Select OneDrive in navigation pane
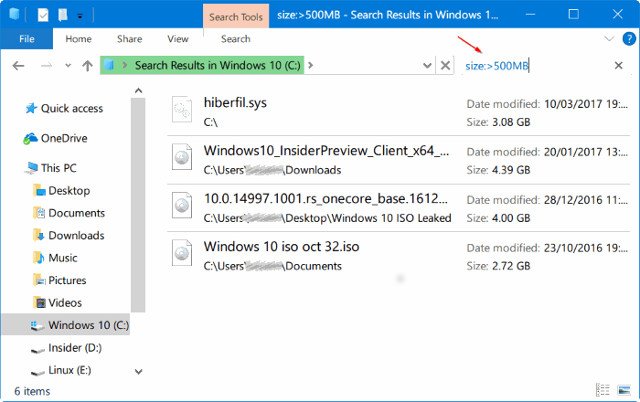The height and width of the screenshot is (402, 640). [x=64, y=138]
